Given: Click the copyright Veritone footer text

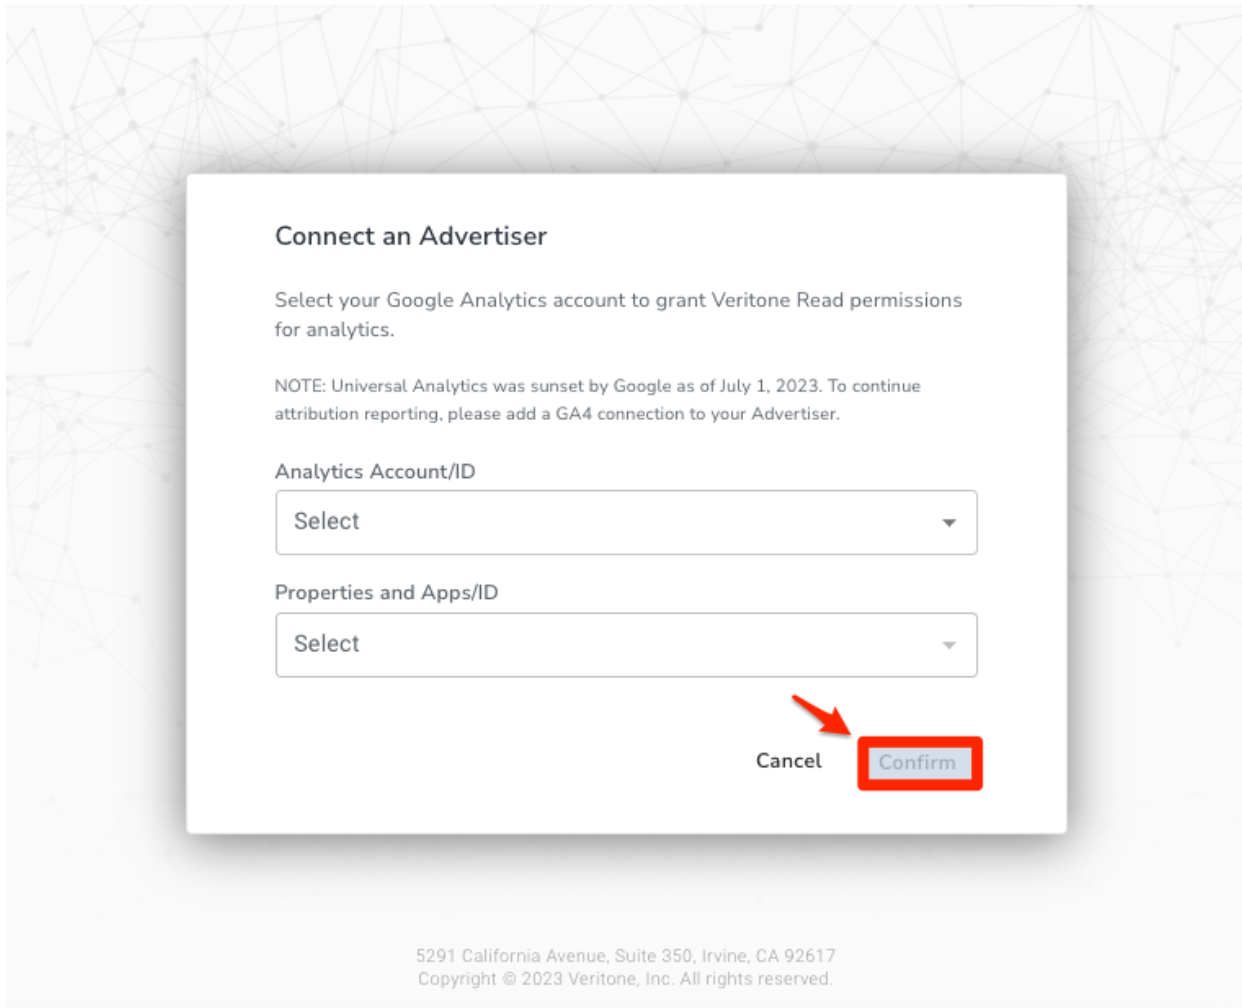Looking at the screenshot, I should (621, 977).
